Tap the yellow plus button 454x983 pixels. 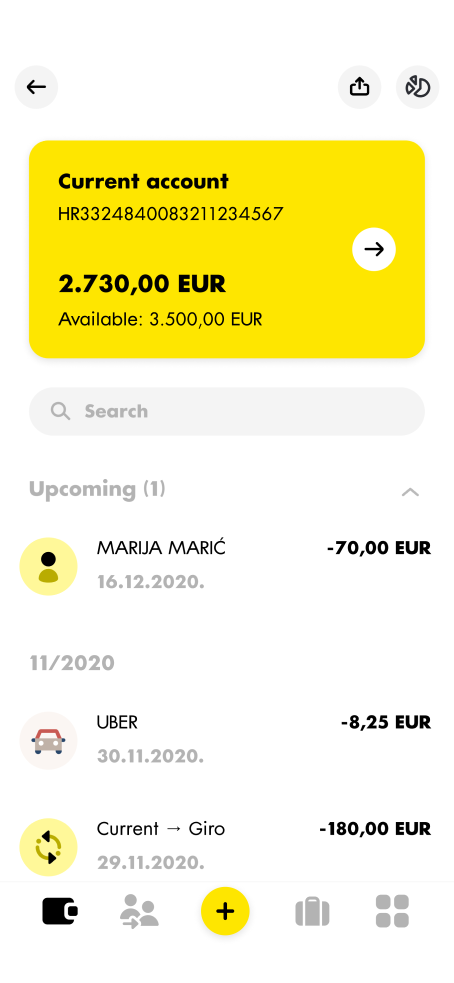coord(225,911)
